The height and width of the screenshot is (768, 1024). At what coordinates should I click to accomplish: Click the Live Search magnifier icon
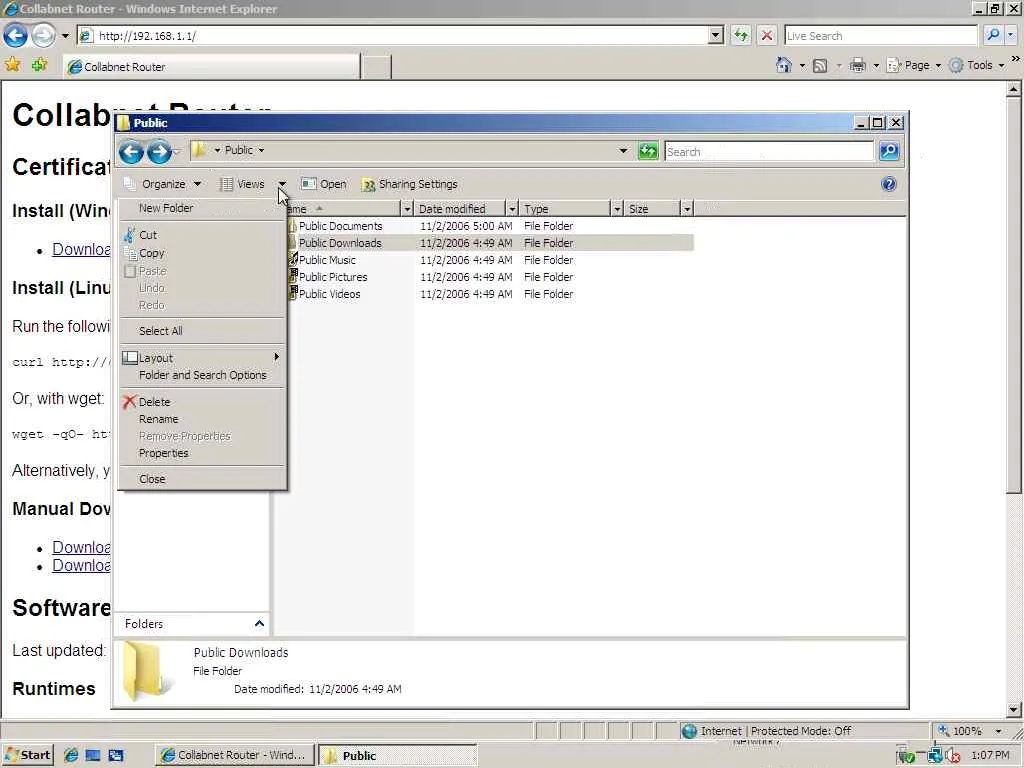pyautogui.click(x=993, y=35)
